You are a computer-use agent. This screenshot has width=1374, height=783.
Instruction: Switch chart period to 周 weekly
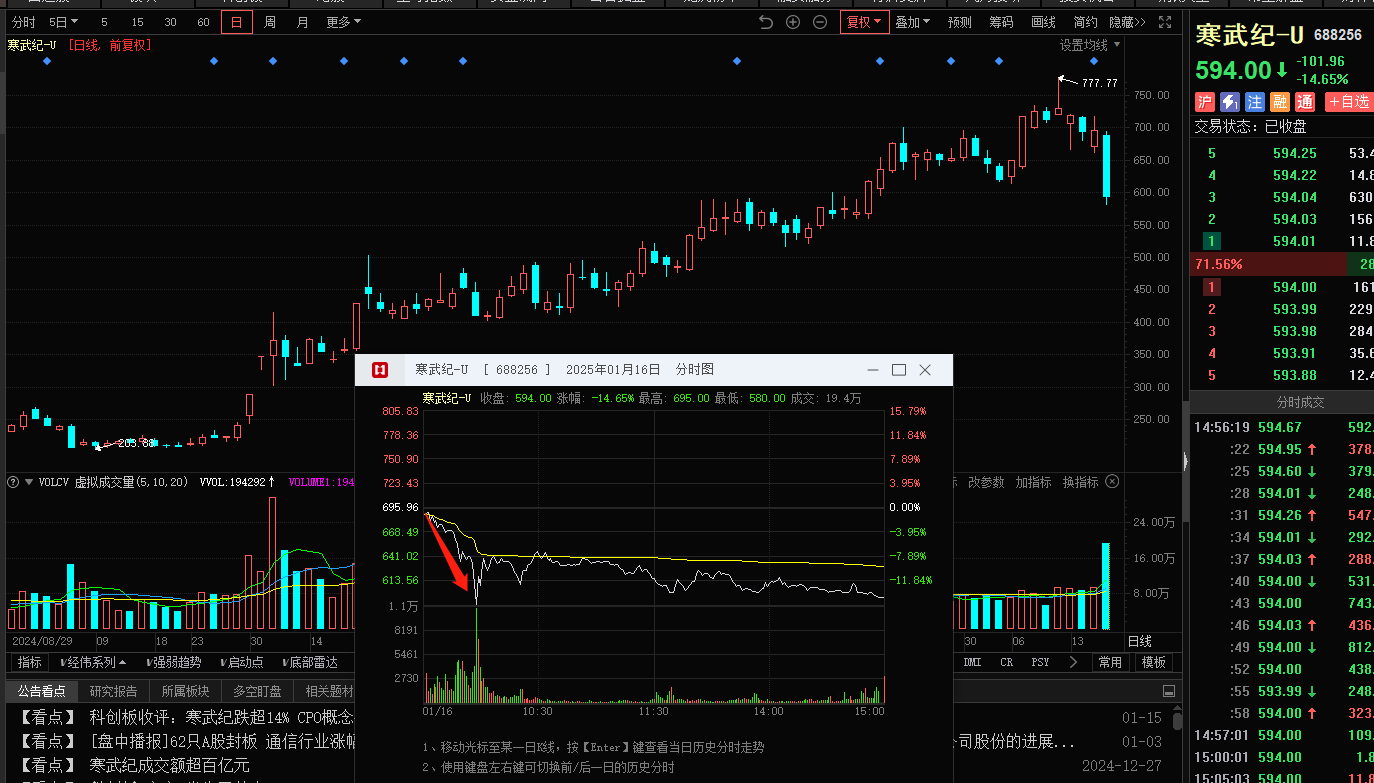270,22
